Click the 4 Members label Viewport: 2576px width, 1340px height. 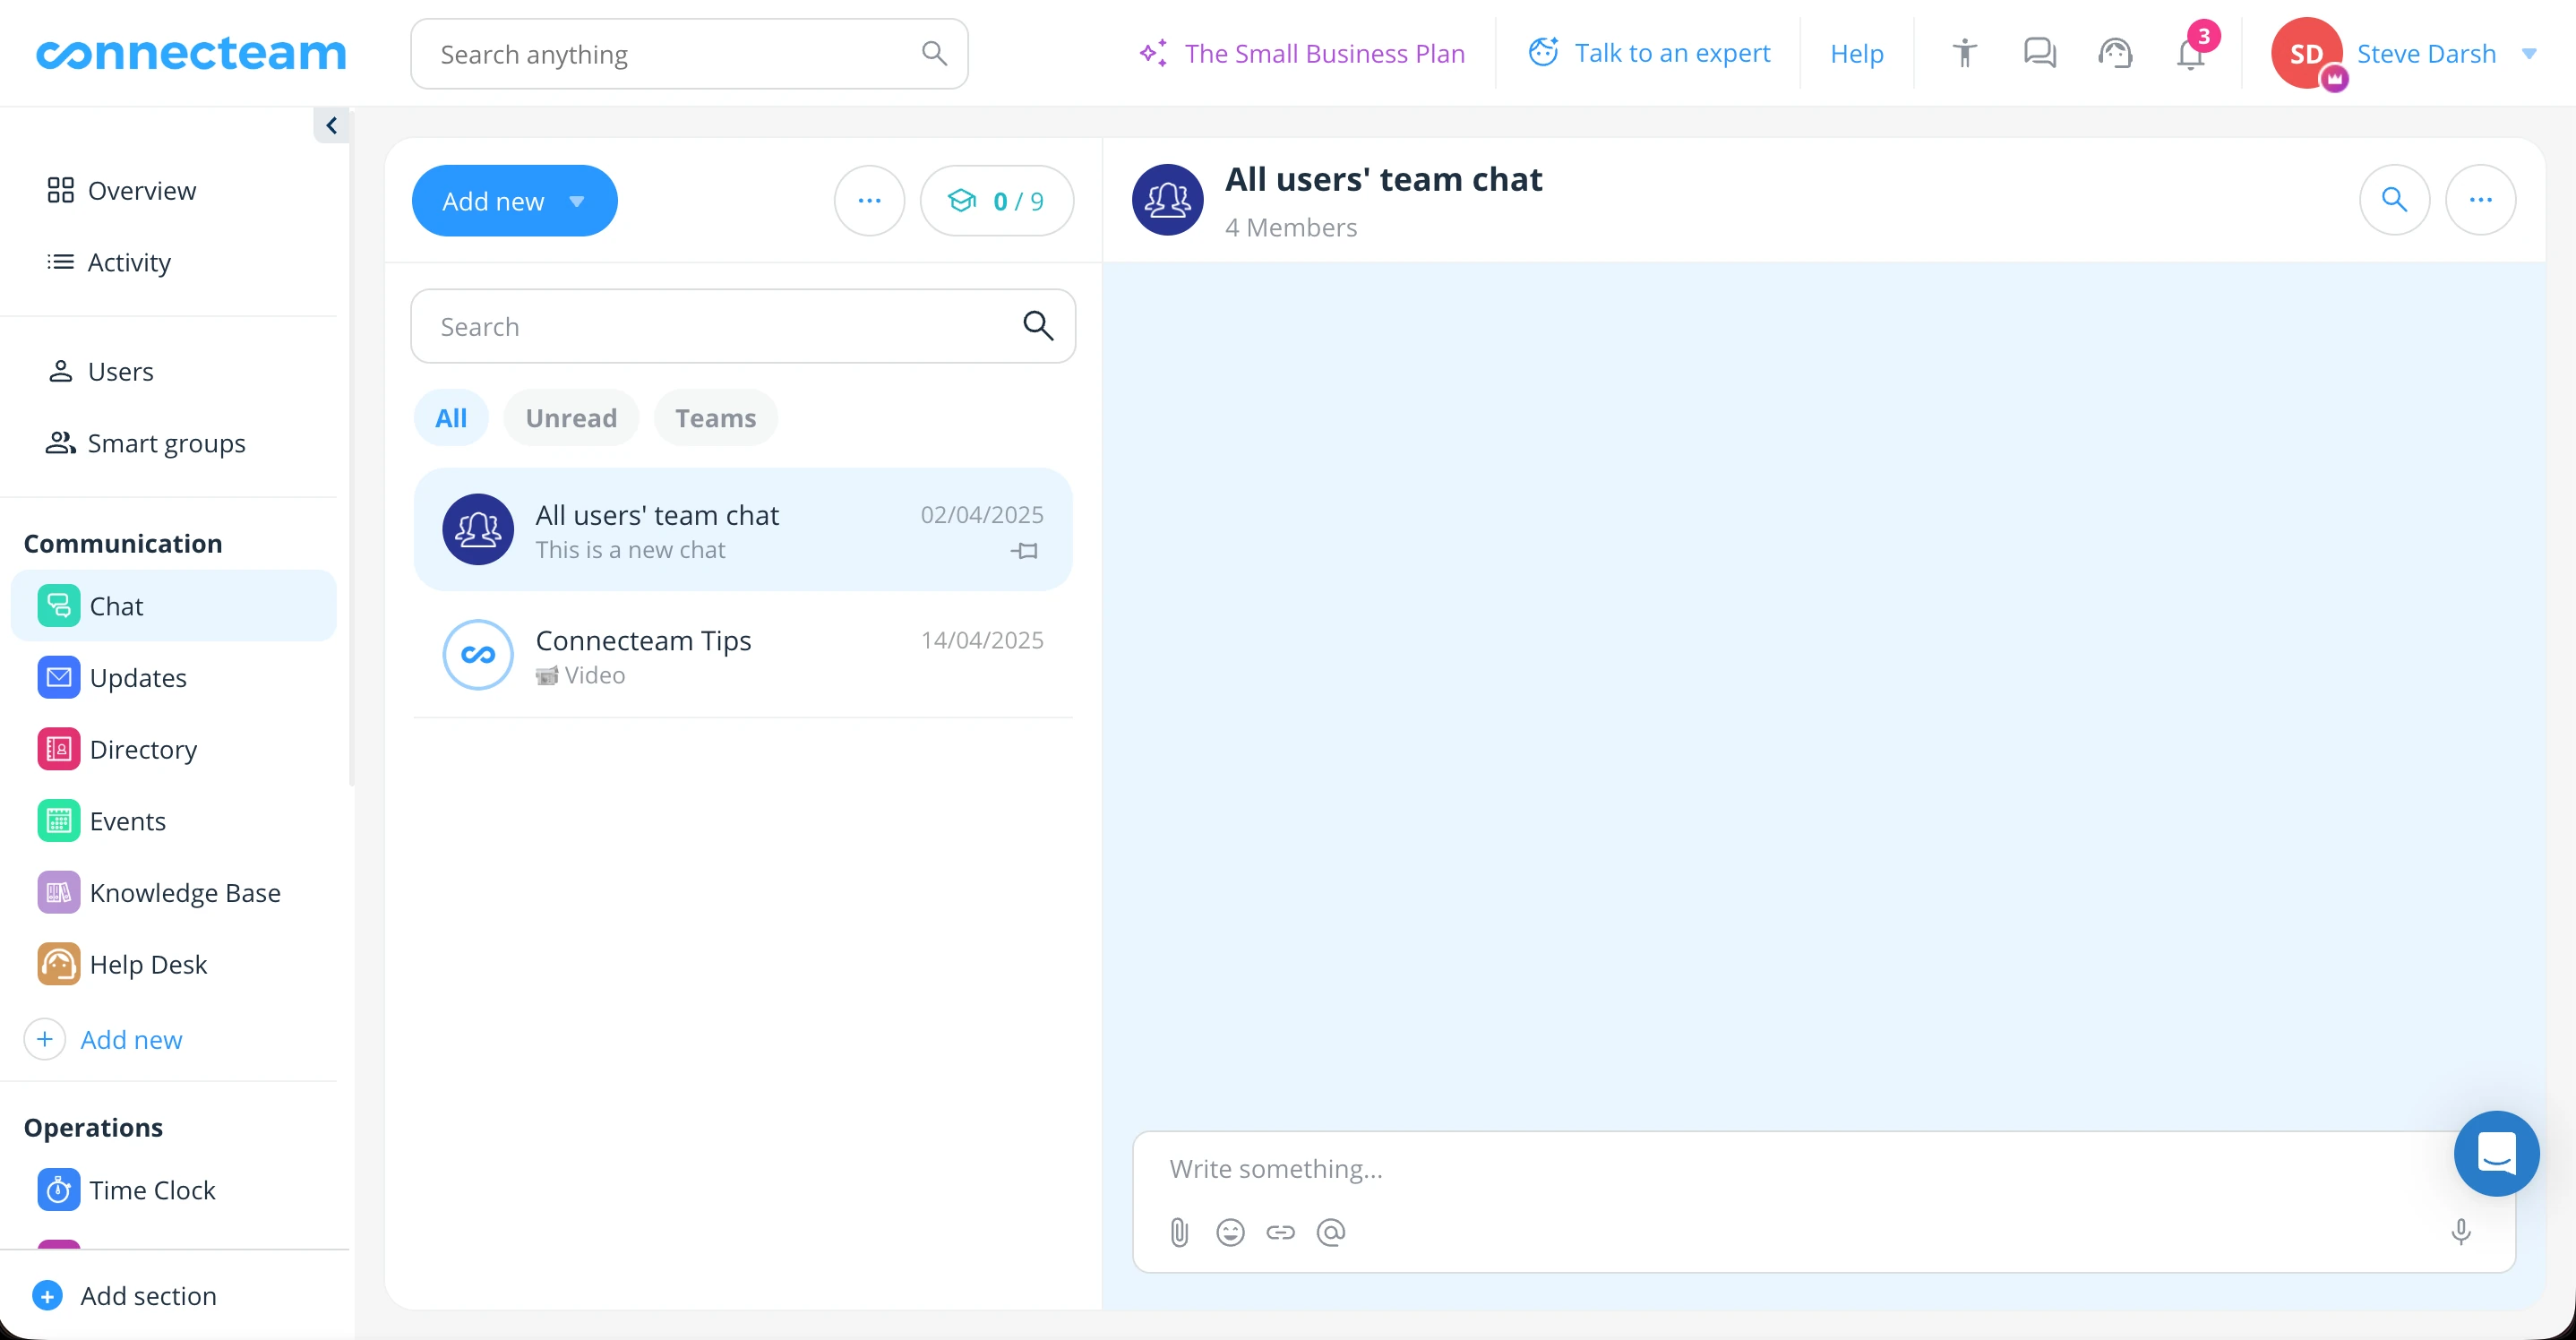click(1291, 228)
